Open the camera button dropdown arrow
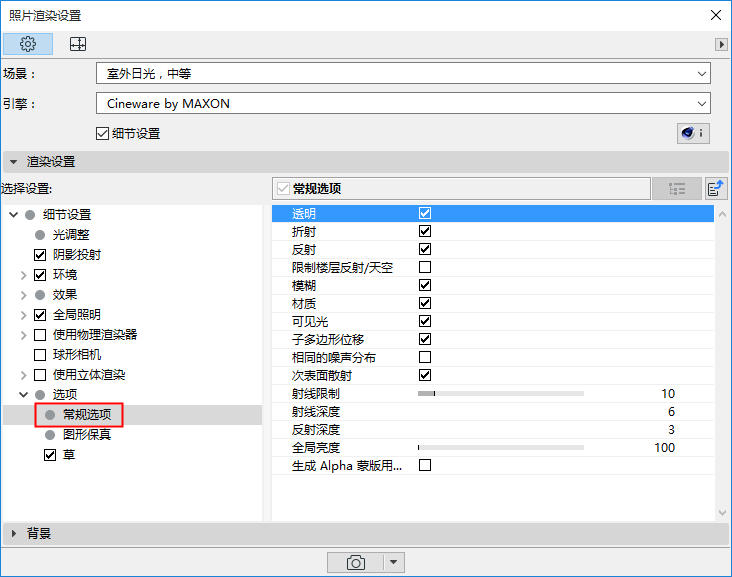 click(394, 563)
